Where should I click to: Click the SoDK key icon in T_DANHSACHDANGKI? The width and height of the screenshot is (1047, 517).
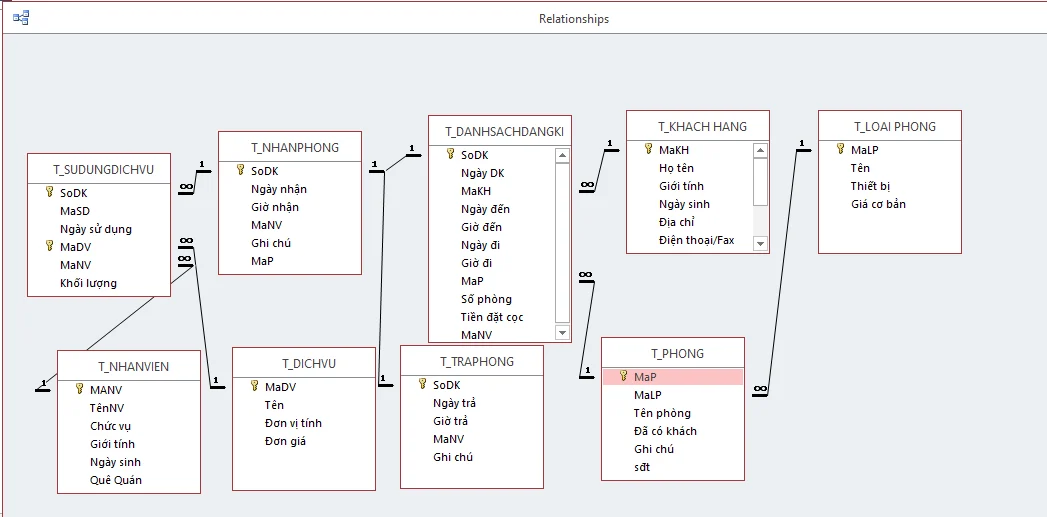tap(450, 154)
